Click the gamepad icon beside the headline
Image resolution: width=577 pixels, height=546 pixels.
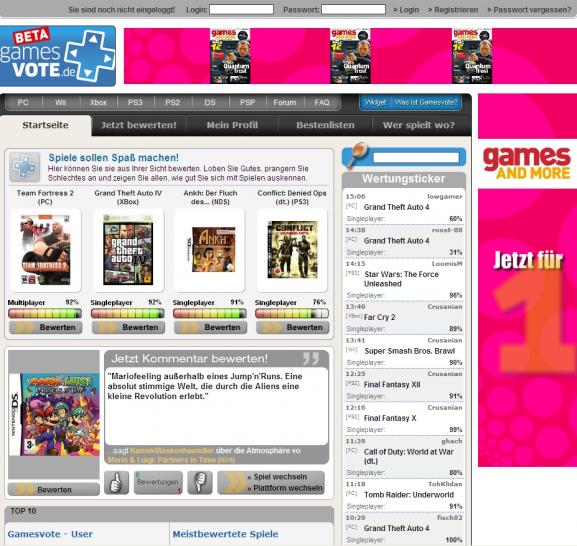point(25,167)
